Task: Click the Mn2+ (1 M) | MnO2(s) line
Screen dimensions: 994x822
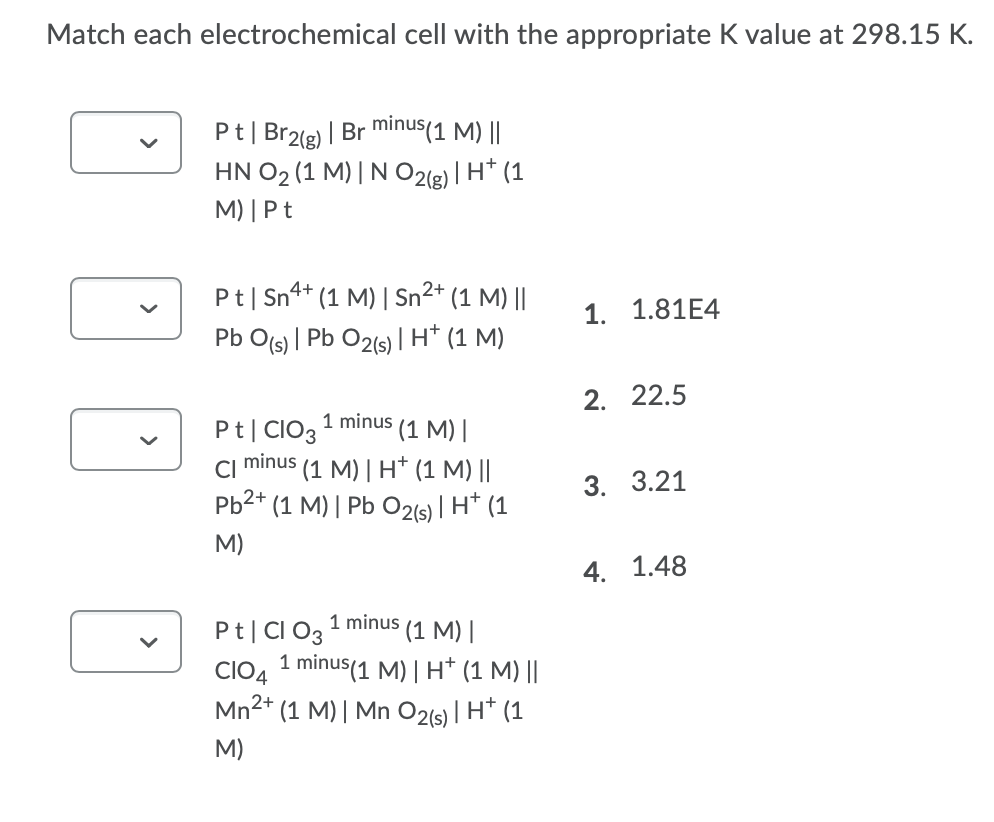Action: pyautogui.click(x=366, y=706)
